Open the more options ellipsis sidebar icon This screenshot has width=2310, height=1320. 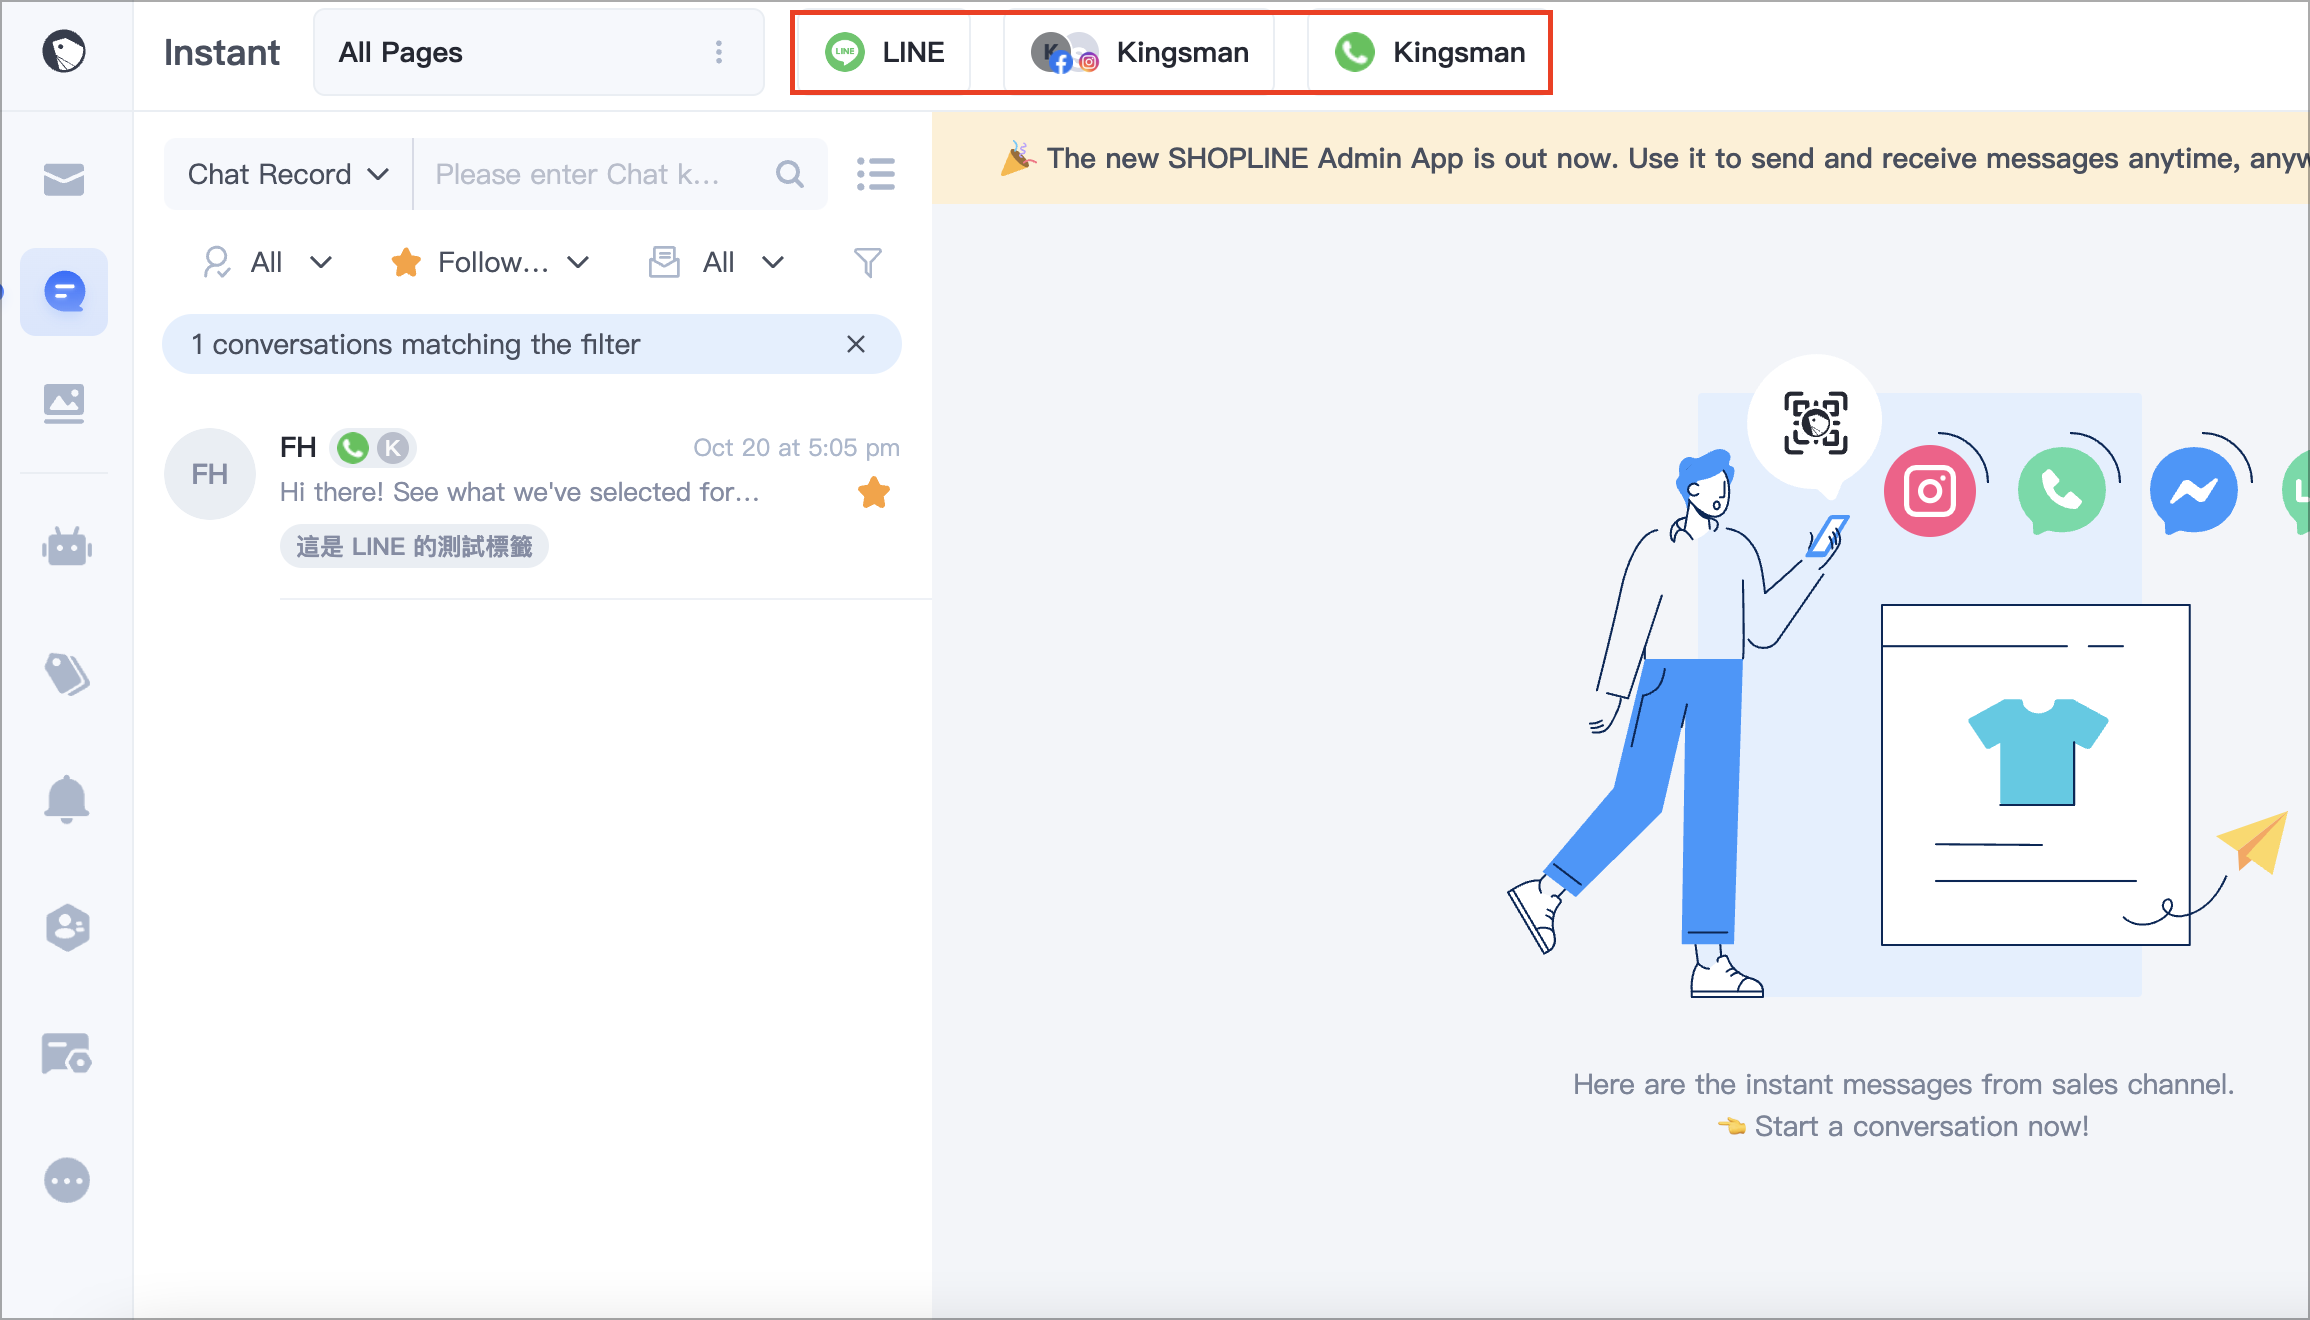67,1181
